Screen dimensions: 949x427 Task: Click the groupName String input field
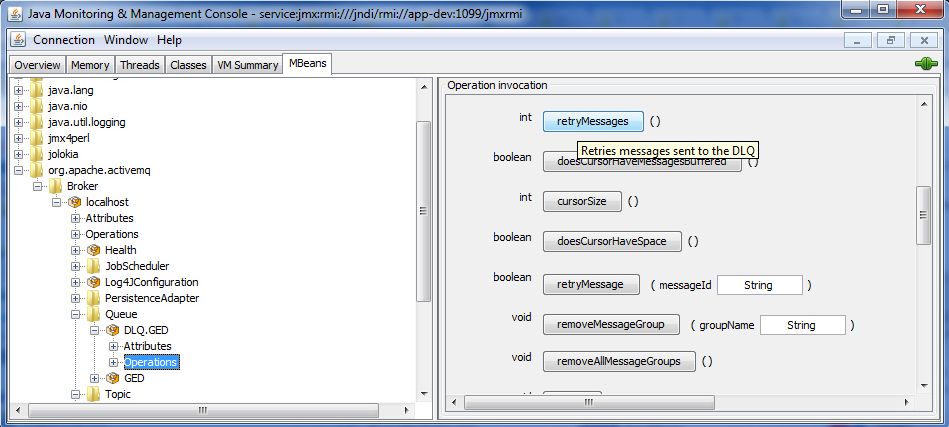pyautogui.click(x=803, y=325)
